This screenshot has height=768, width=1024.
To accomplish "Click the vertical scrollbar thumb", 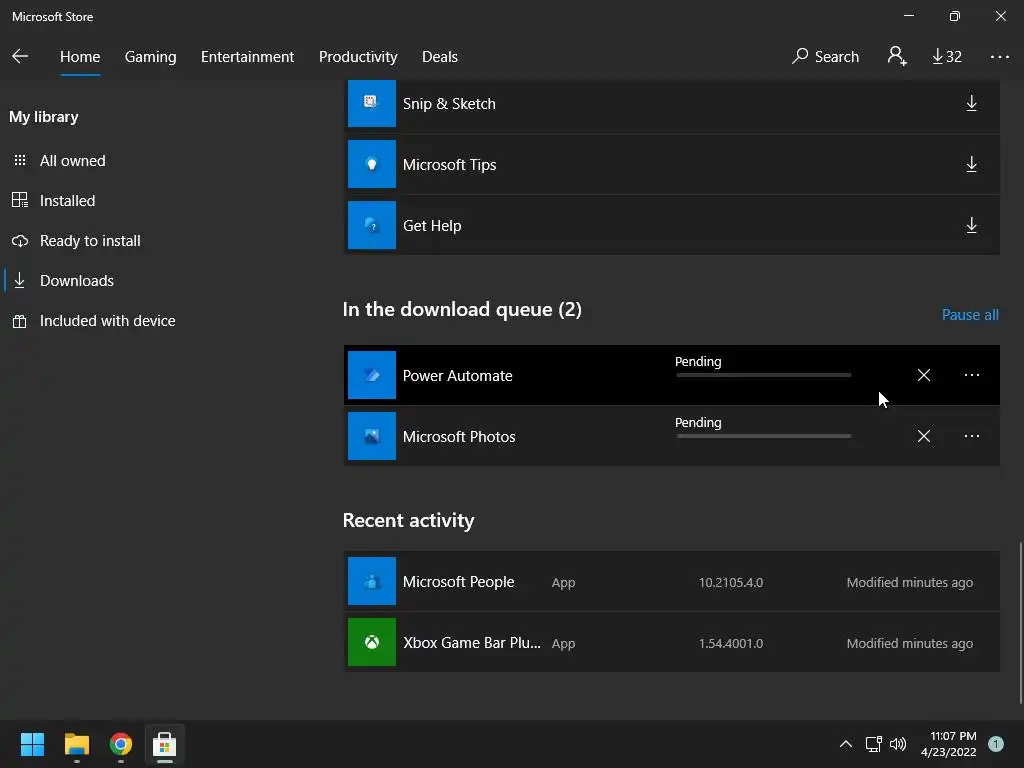I will point(1020,622).
